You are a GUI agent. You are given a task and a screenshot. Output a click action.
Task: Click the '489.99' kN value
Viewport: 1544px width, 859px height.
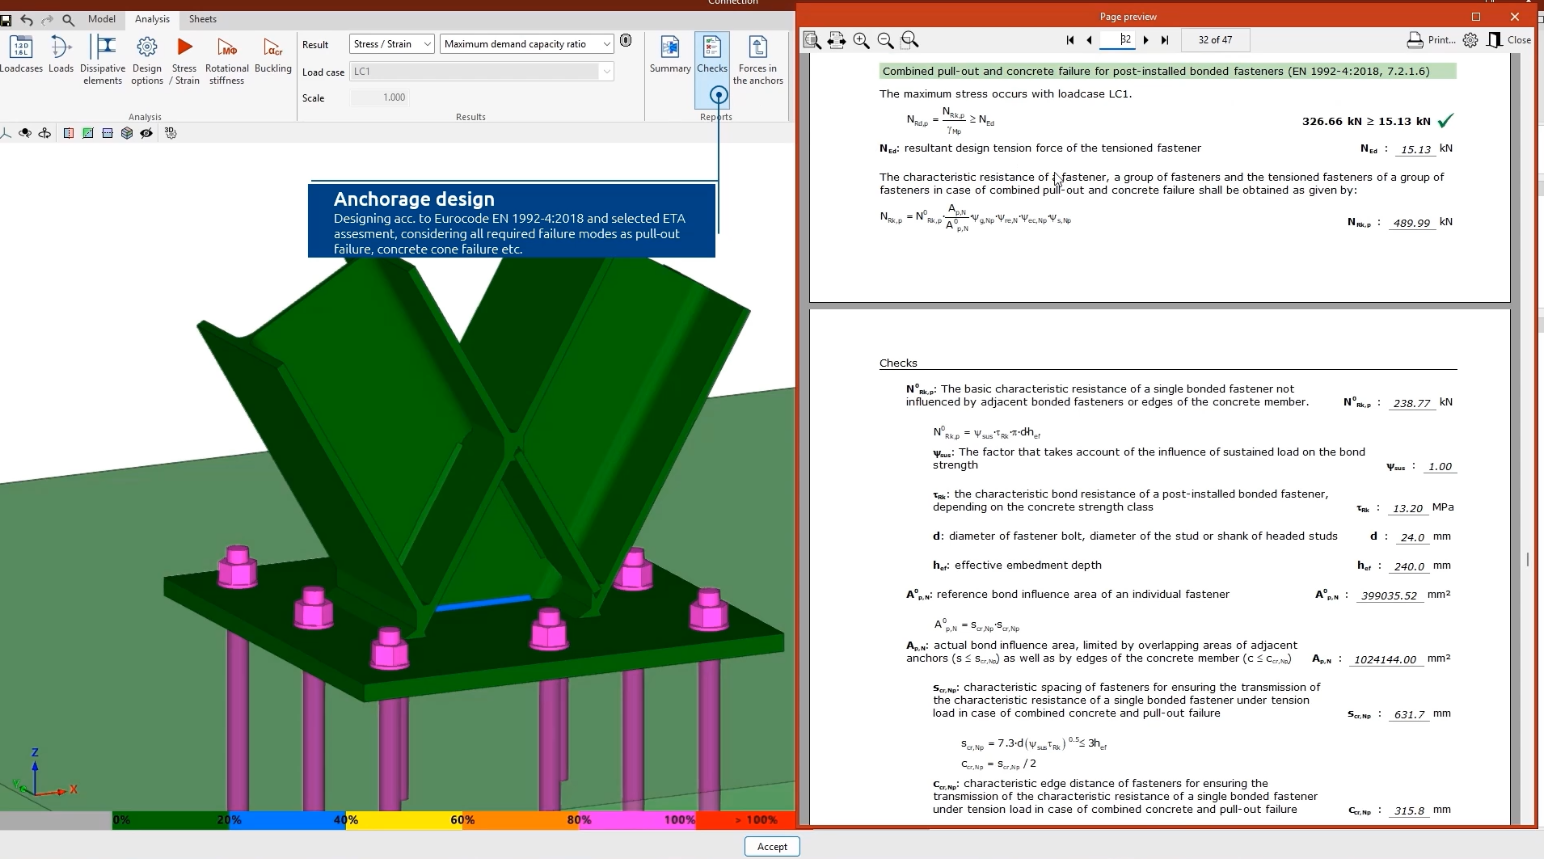(1411, 223)
